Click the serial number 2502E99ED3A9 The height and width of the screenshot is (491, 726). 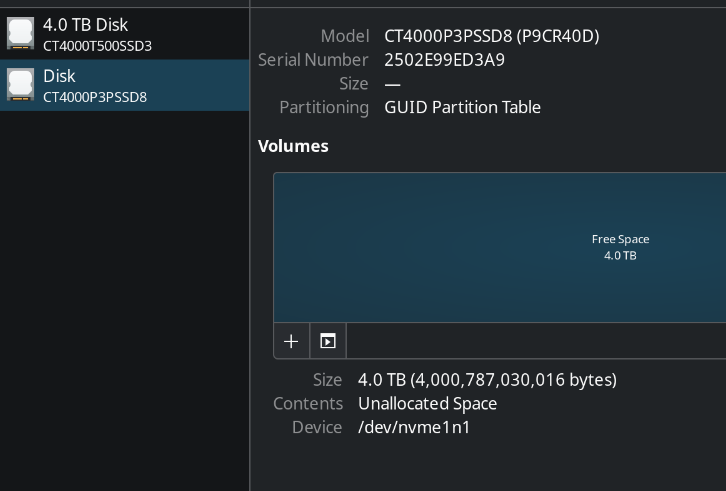(444, 60)
